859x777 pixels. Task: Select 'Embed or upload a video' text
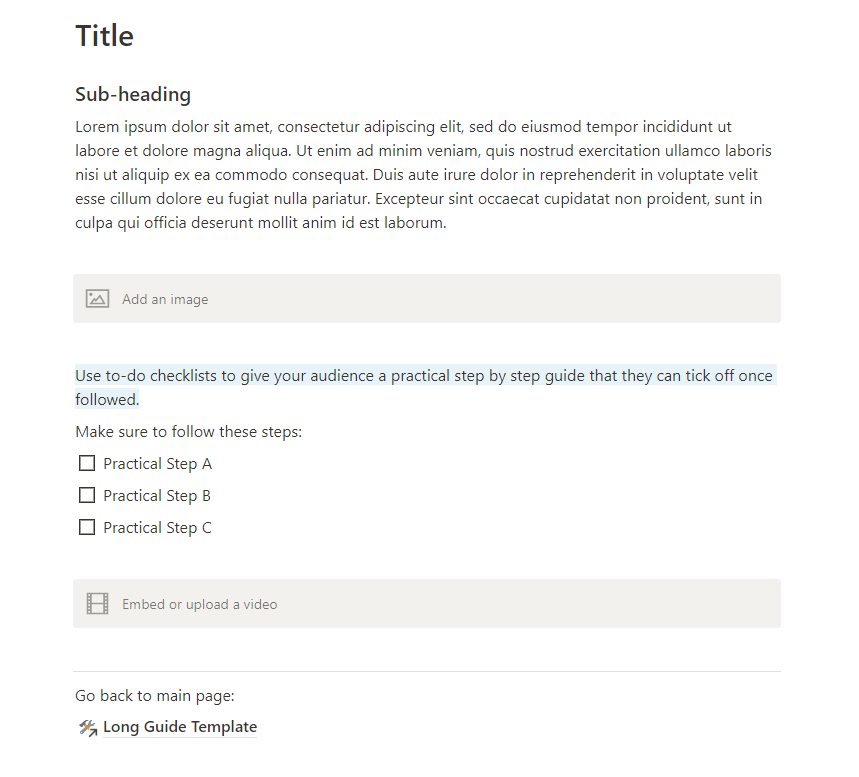[x=199, y=604]
